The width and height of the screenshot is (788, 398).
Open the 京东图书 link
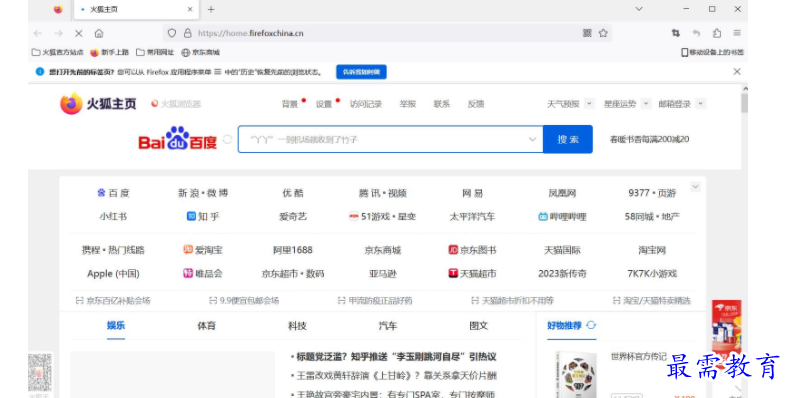[472, 250]
